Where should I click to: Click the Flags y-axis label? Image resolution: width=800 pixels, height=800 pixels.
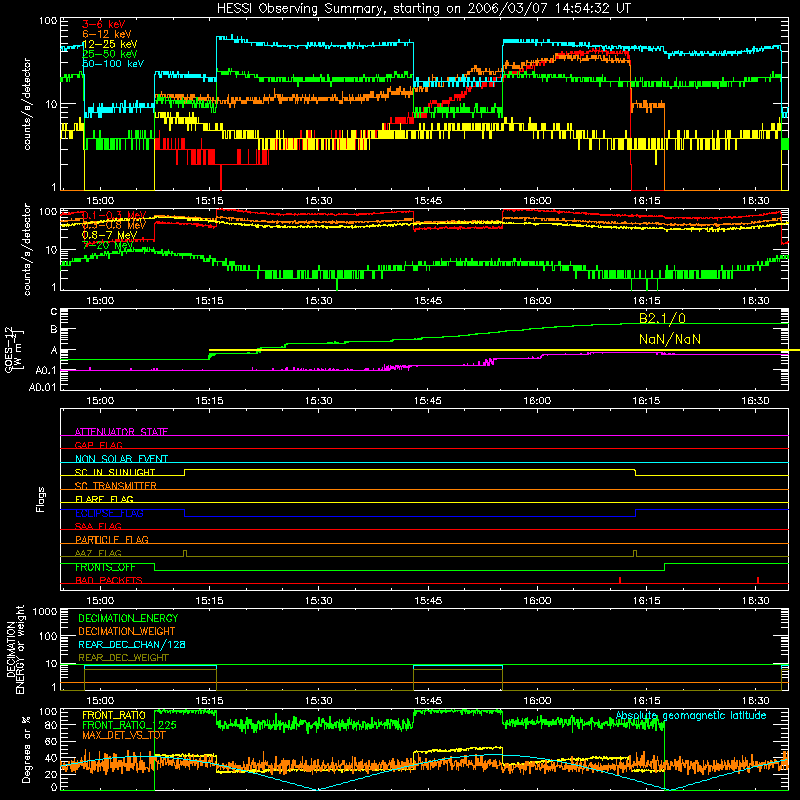click(x=41, y=499)
